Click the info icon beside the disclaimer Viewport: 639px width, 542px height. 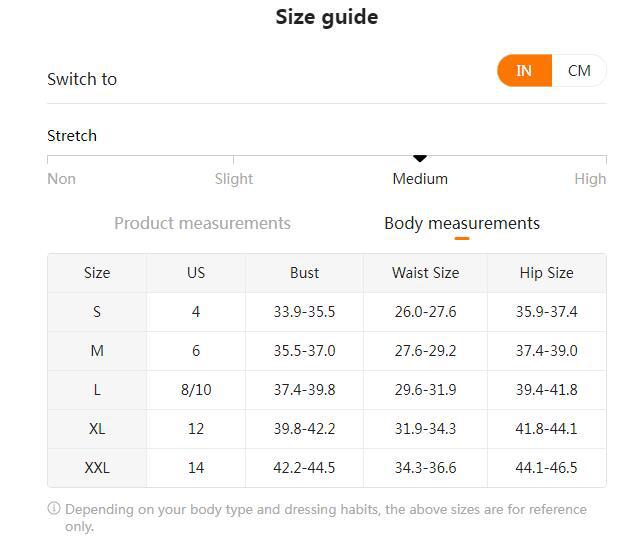pos(54,509)
